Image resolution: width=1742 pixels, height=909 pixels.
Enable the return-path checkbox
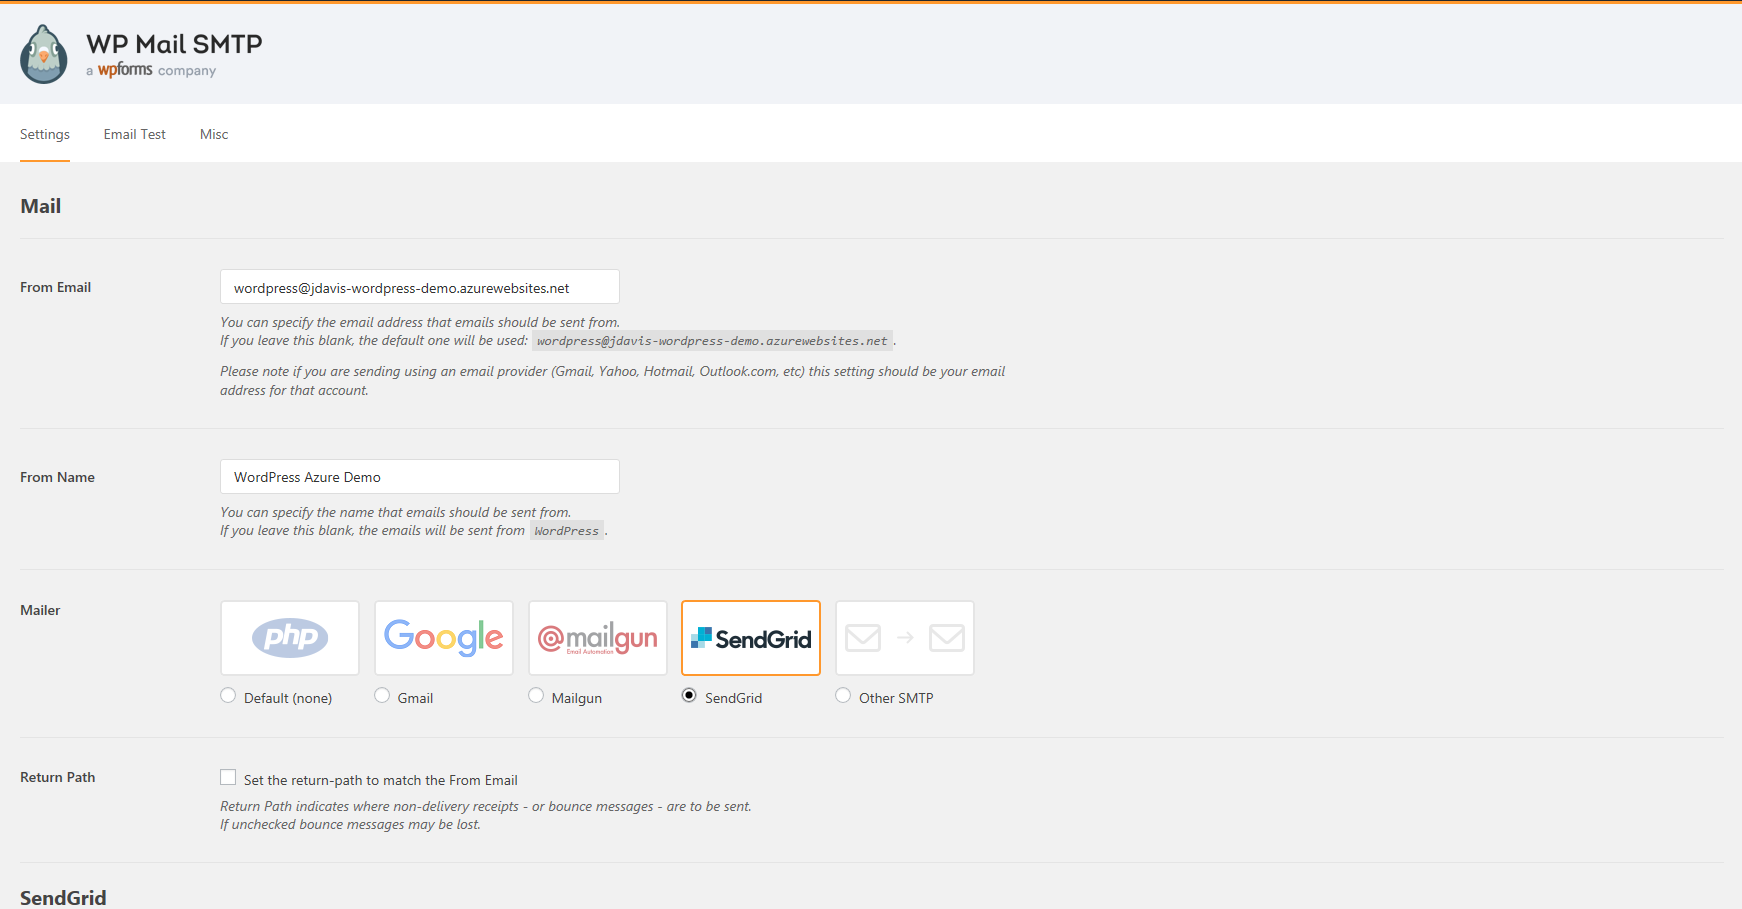pos(228,778)
